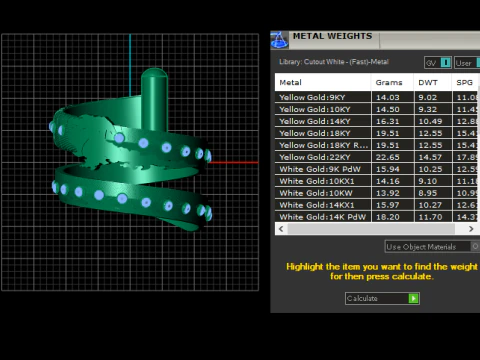Select the White Gold:14KX1 row
The height and width of the screenshot is (360, 480).
pos(377,205)
